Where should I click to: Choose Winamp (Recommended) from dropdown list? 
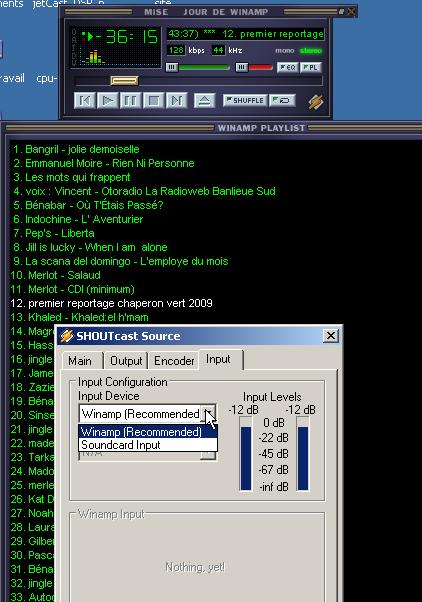pyautogui.click(x=148, y=432)
